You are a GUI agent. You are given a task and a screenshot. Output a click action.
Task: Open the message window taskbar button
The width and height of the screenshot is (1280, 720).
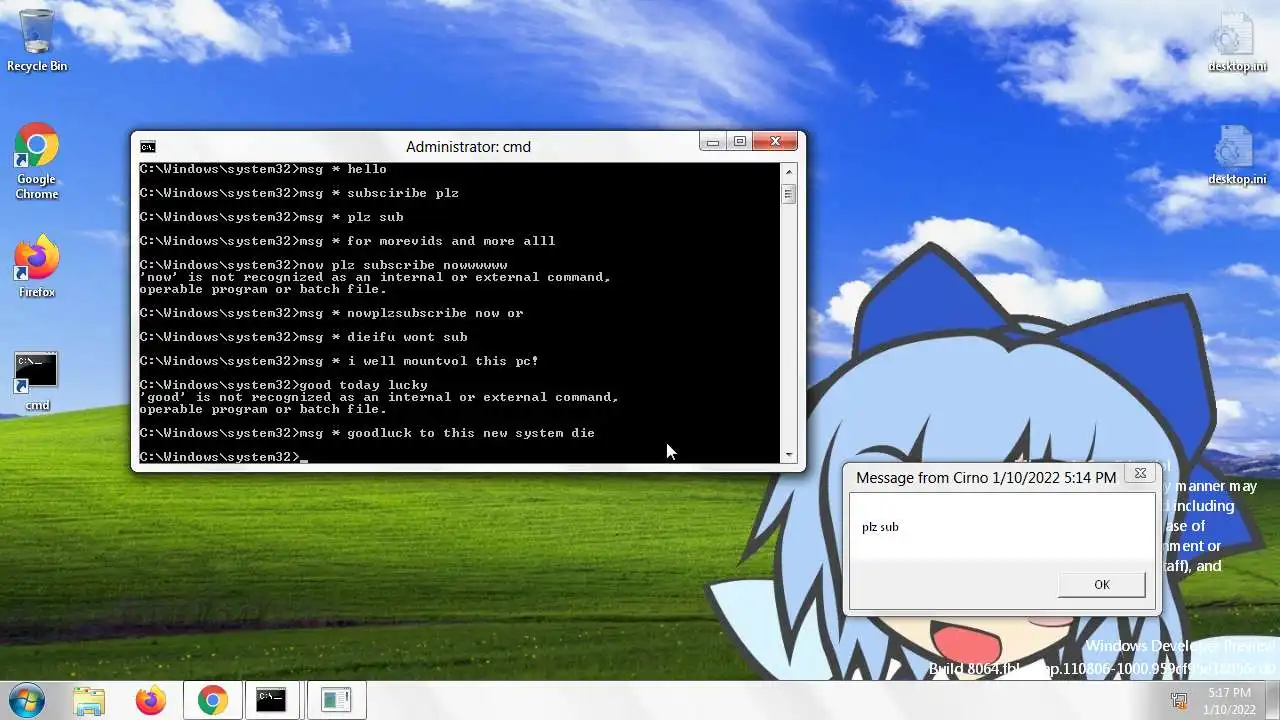pos(336,700)
